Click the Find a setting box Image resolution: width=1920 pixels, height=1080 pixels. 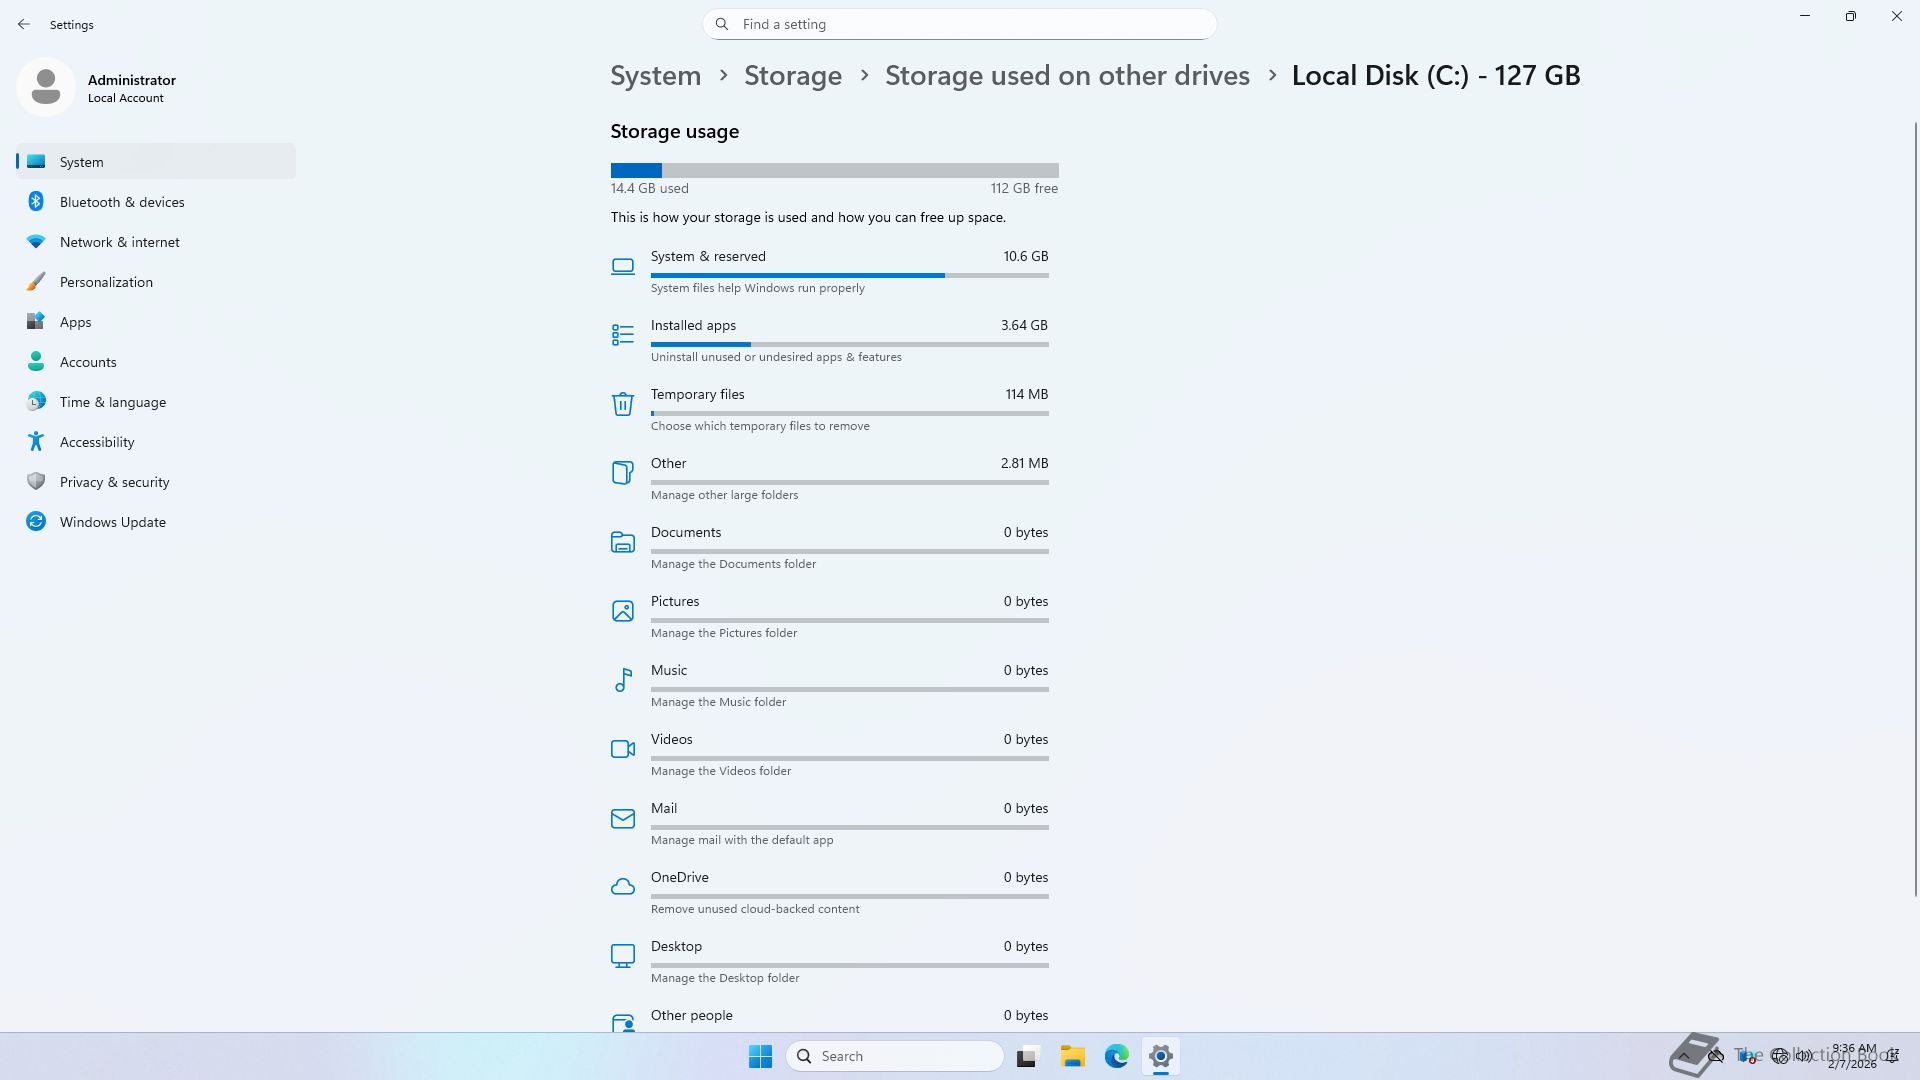960,24
